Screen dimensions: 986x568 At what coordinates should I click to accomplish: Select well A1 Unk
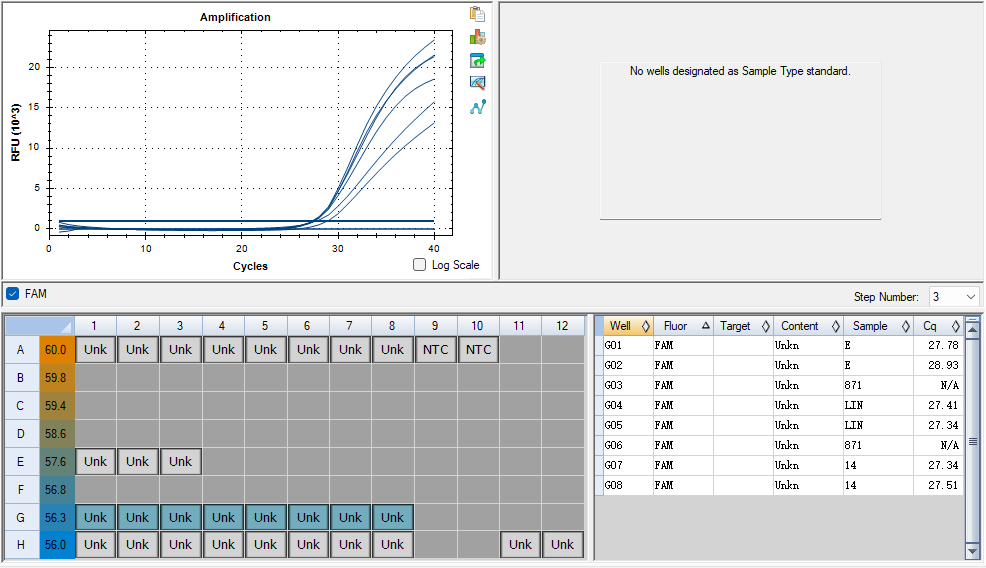pos(96,350)
